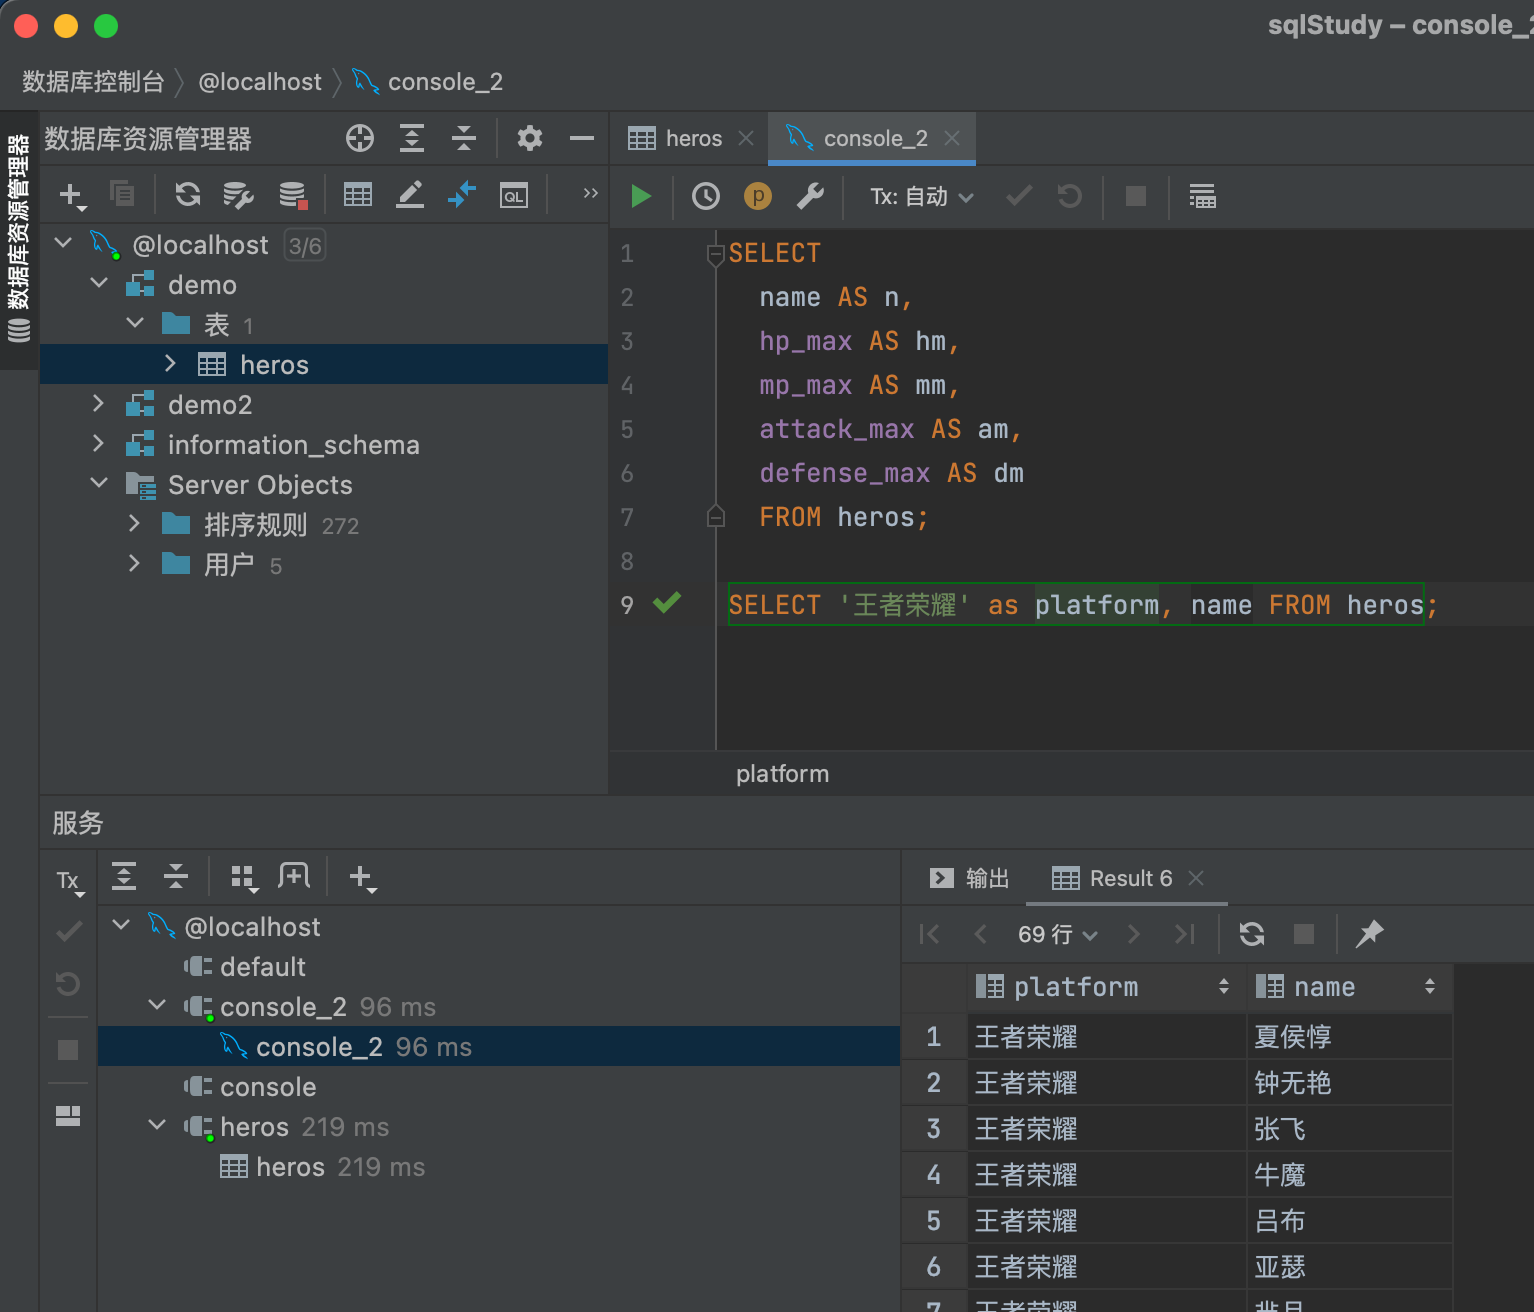Expand all services tree nodes

click(124, 876)
